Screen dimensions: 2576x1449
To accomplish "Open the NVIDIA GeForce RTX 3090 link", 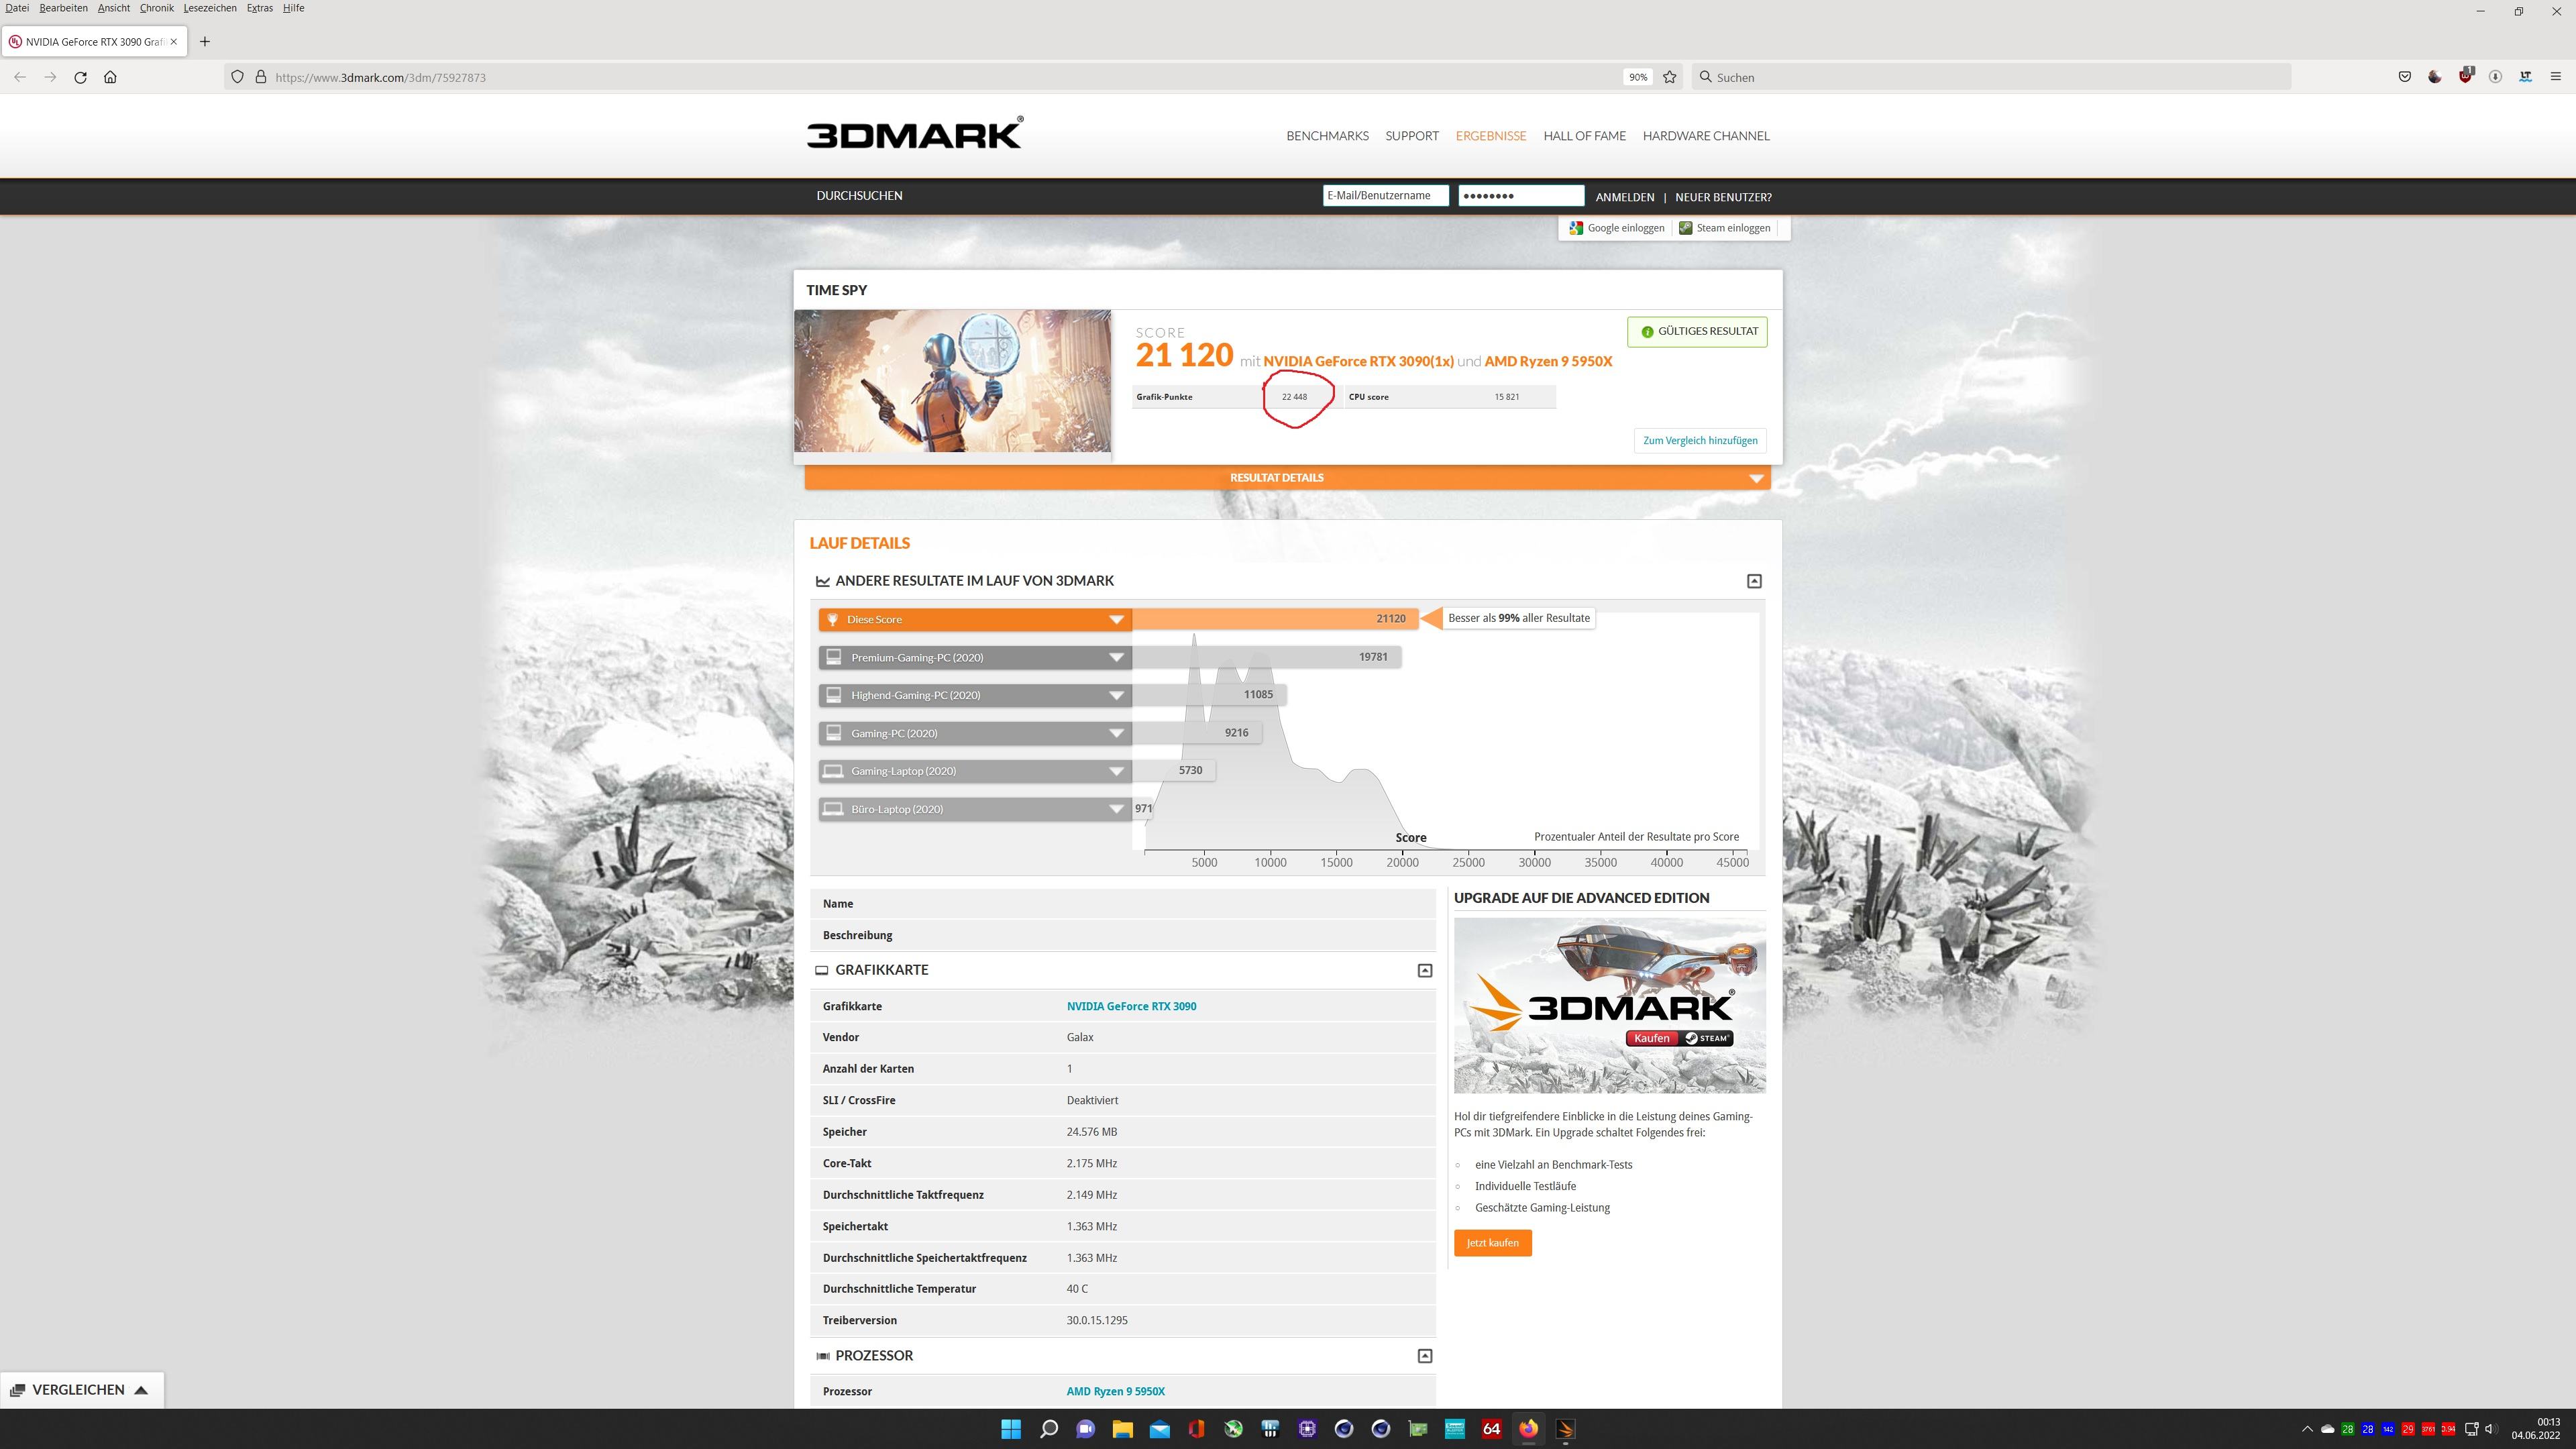I will point(1130,1006).
